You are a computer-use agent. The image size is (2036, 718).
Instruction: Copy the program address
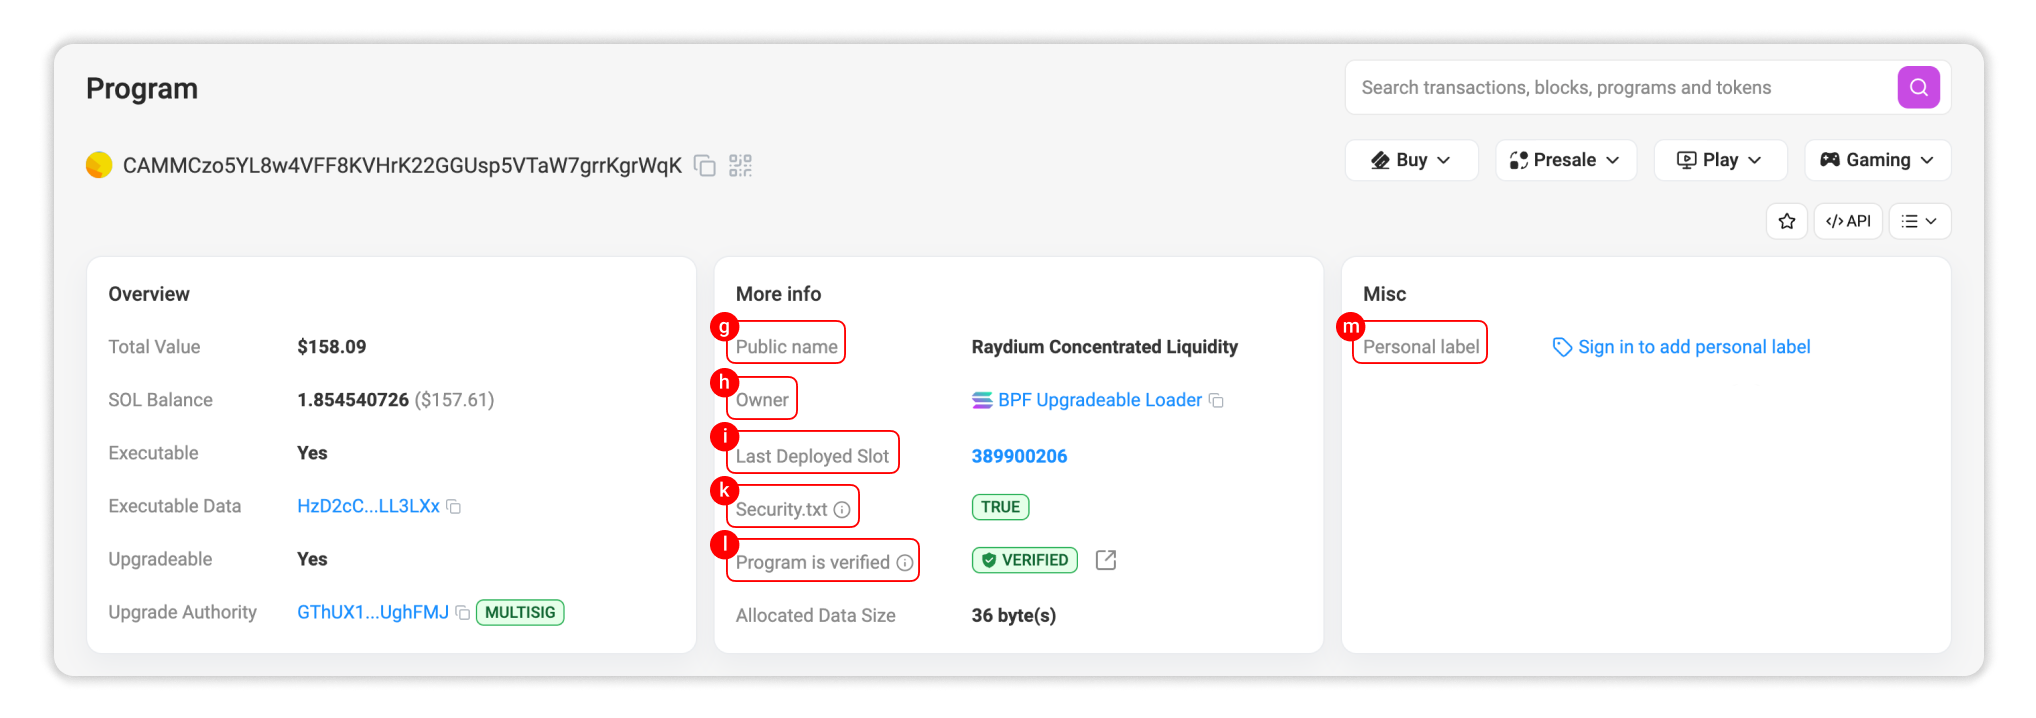[x=705, y=166]
